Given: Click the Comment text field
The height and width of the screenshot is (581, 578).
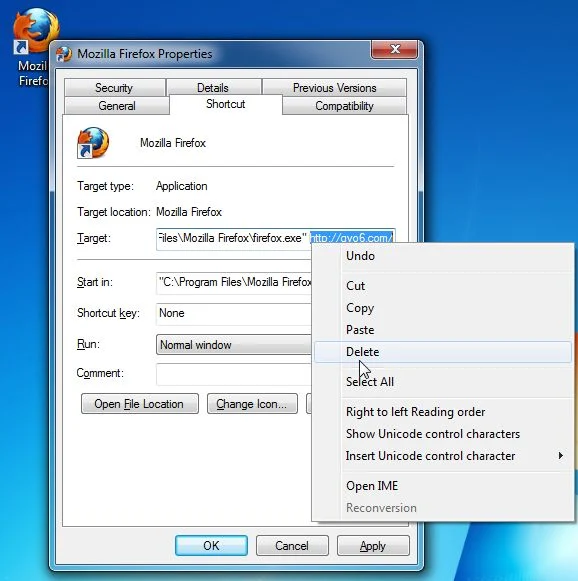Looking at the screenshot, I should click(x=234, y=374).
